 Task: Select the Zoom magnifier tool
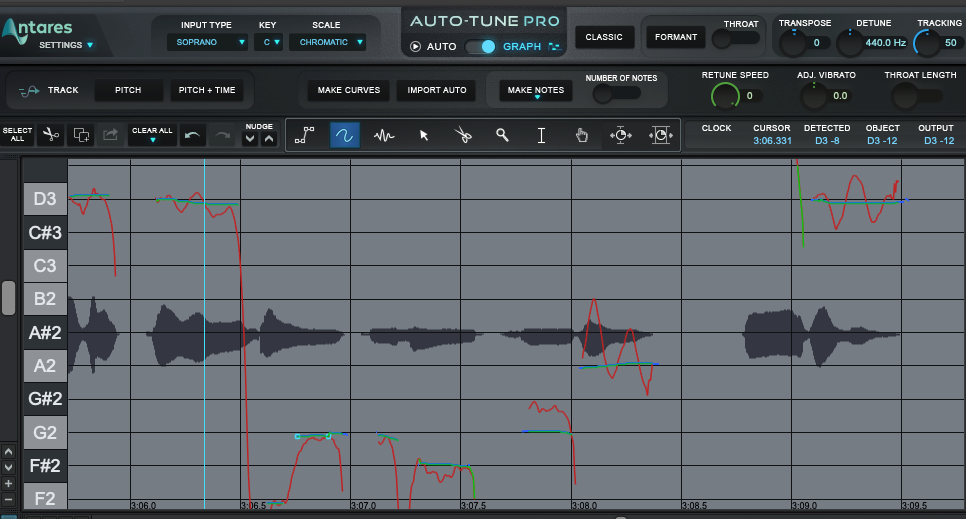click(x=502, y=135)
